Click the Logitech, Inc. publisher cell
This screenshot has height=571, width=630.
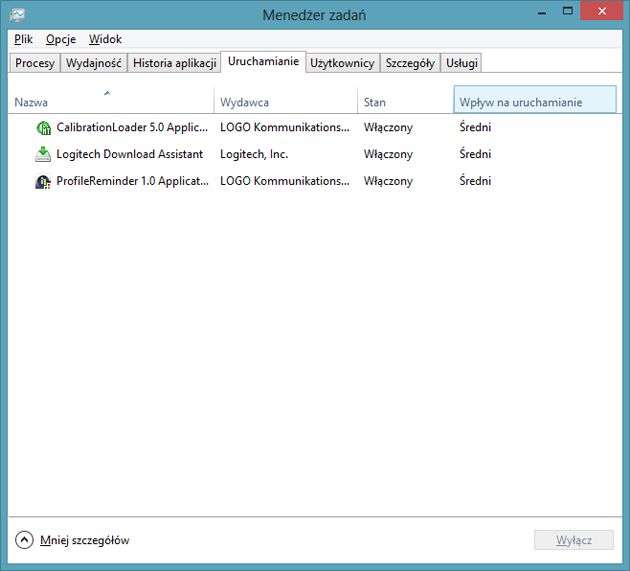(x=254, y=154)
